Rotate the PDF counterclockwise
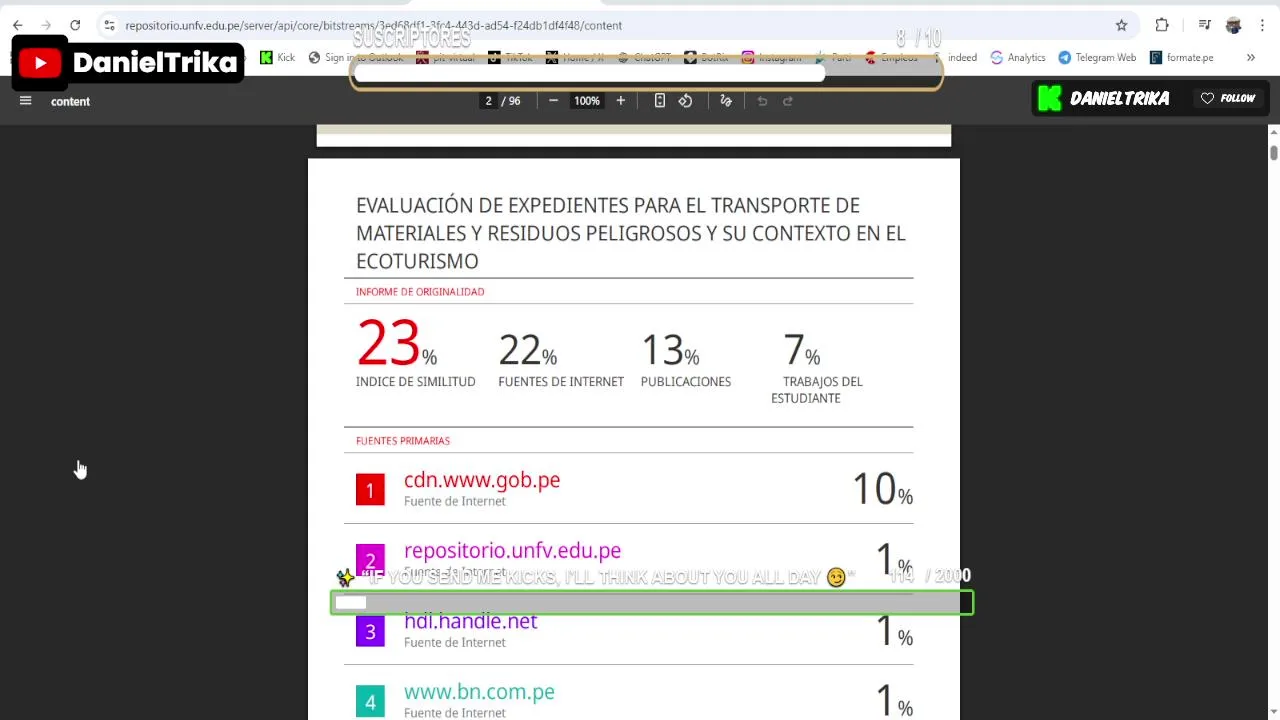Screen dimensions: 1280x720 pos(686,101)
